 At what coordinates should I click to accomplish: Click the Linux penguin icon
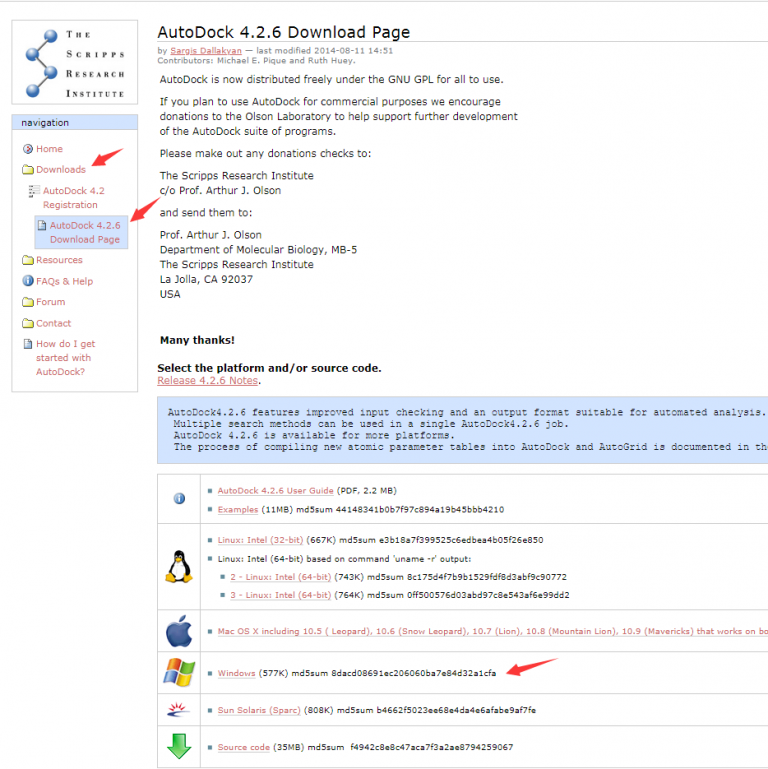point(179,567)
